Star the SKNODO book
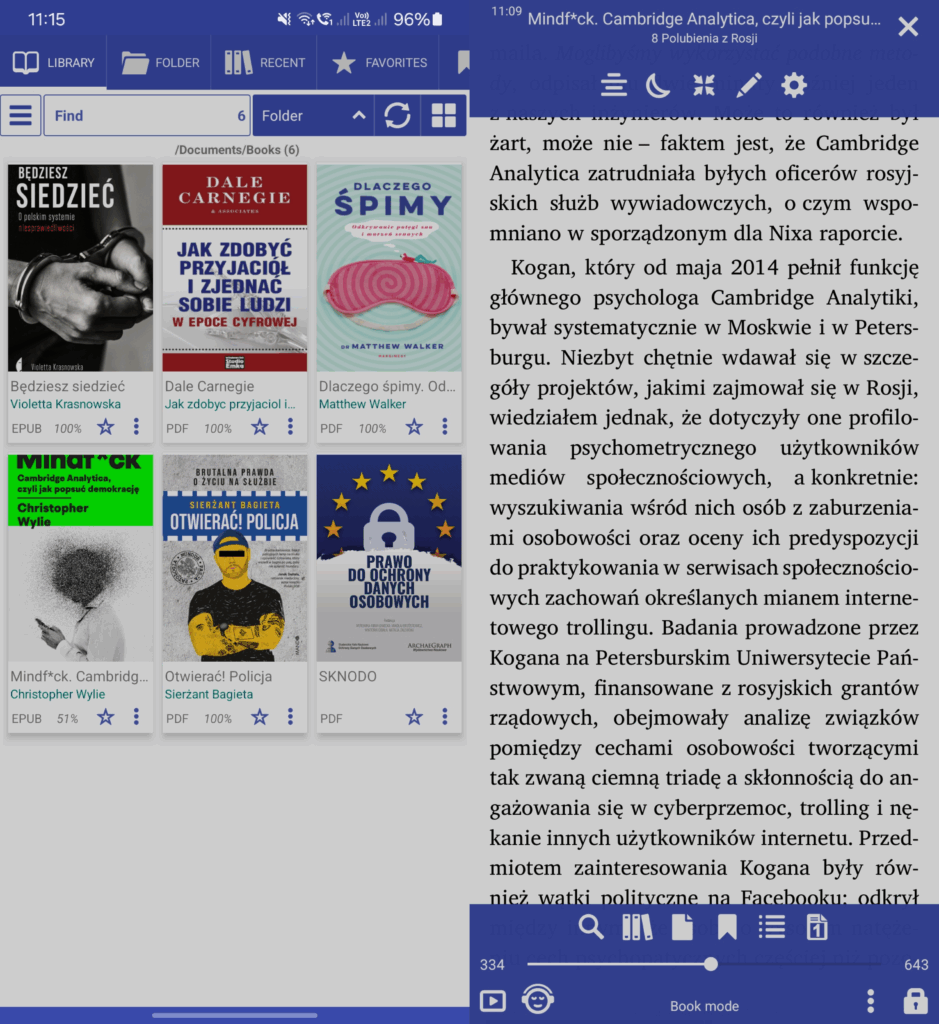 (x=414, y=718)
